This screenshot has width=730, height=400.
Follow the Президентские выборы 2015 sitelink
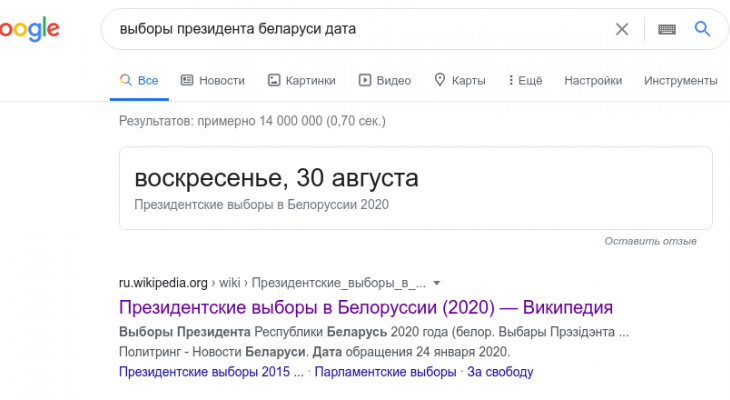point(210,372)
